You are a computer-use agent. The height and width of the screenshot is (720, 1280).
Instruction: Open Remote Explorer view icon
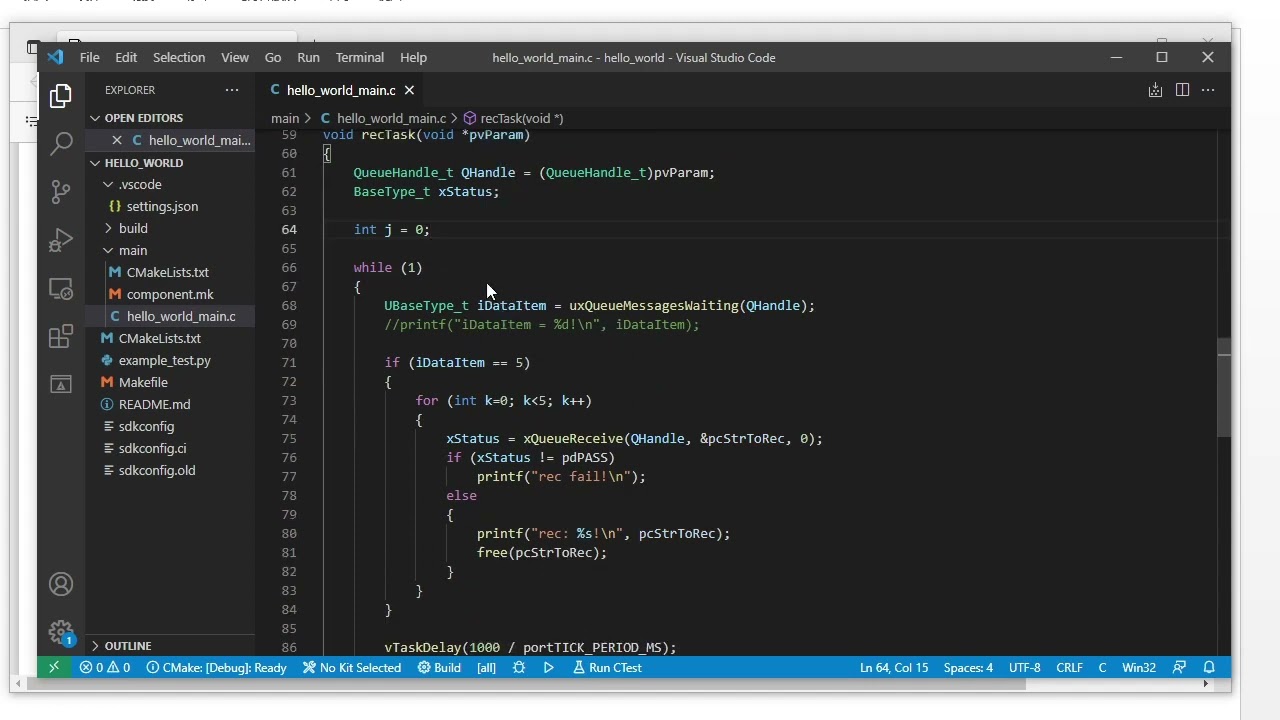coord(61,289)
